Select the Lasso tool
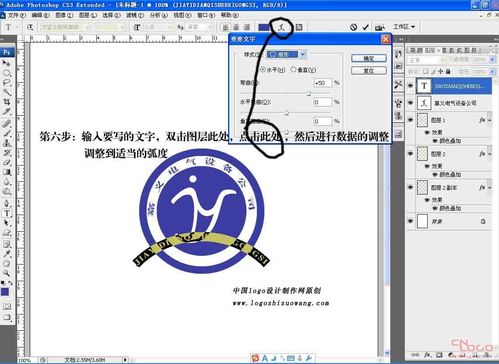This screenshot has height=364, width=499. 7,82
